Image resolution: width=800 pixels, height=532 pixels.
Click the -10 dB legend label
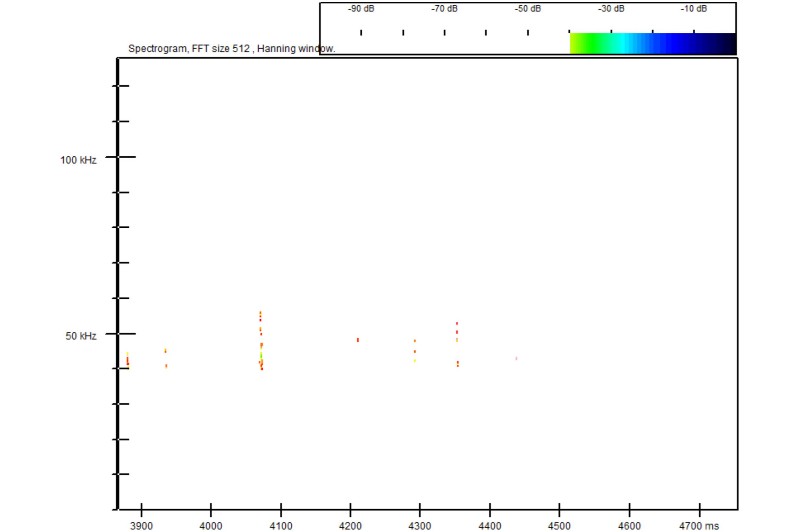(x=694, y=9)
